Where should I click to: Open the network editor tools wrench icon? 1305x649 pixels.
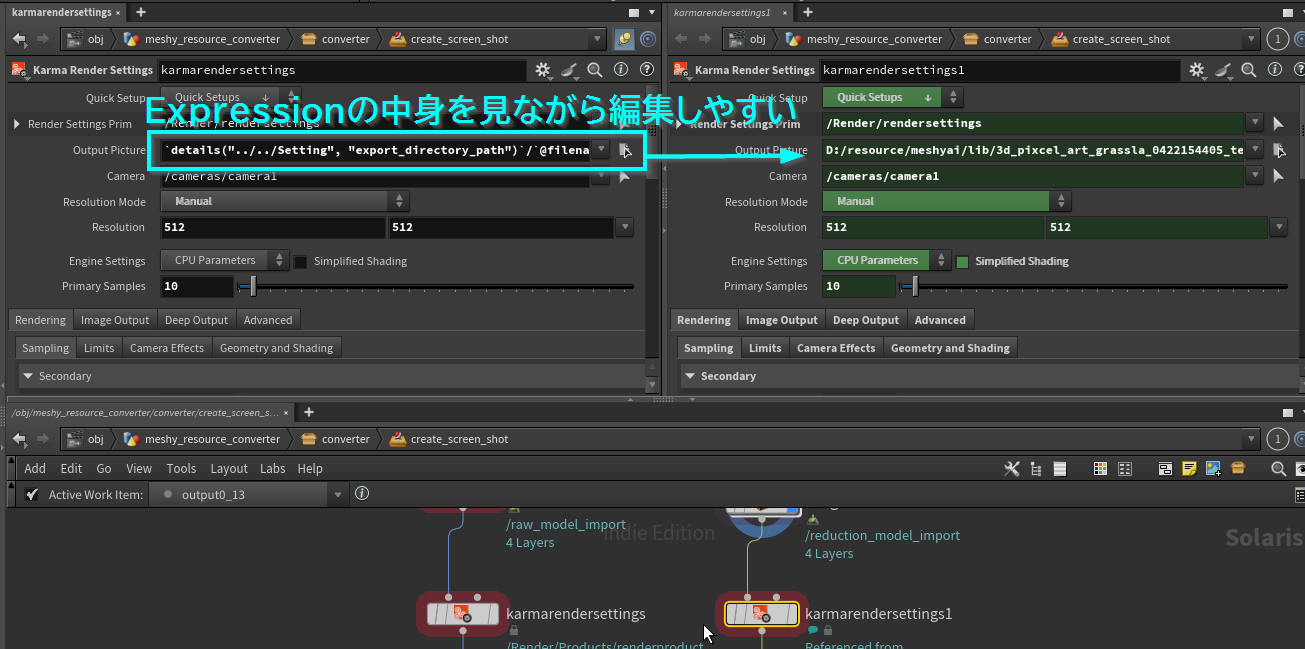(x=1011, y=468)
